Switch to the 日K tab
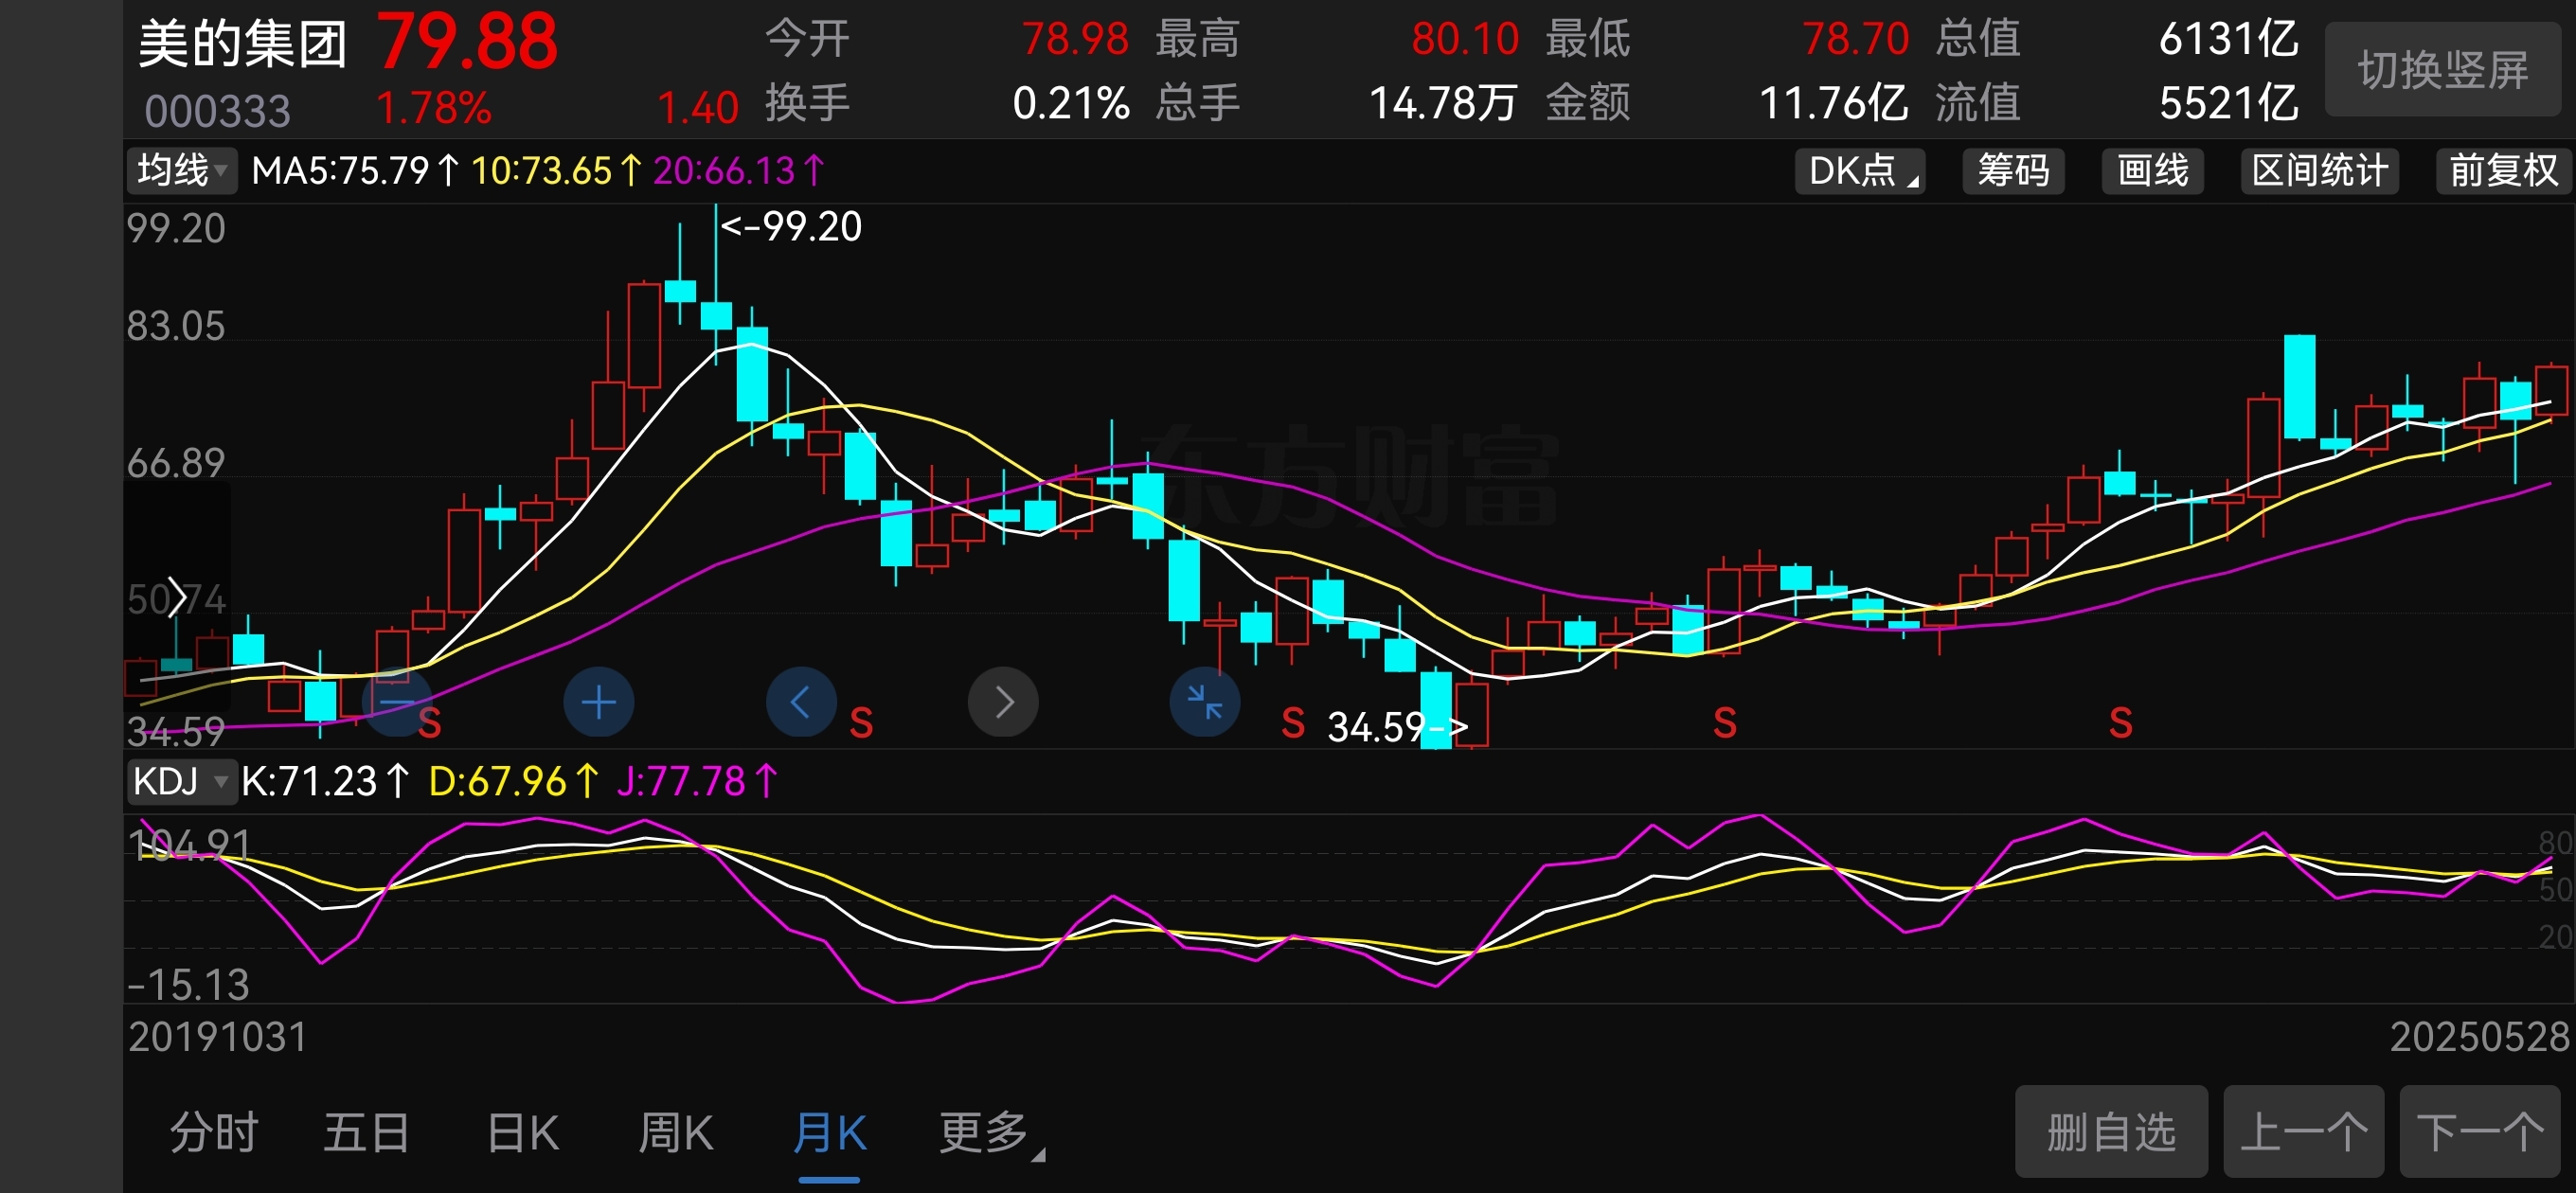The height and width of the screenshot is (1193, 2576). 522,1133
